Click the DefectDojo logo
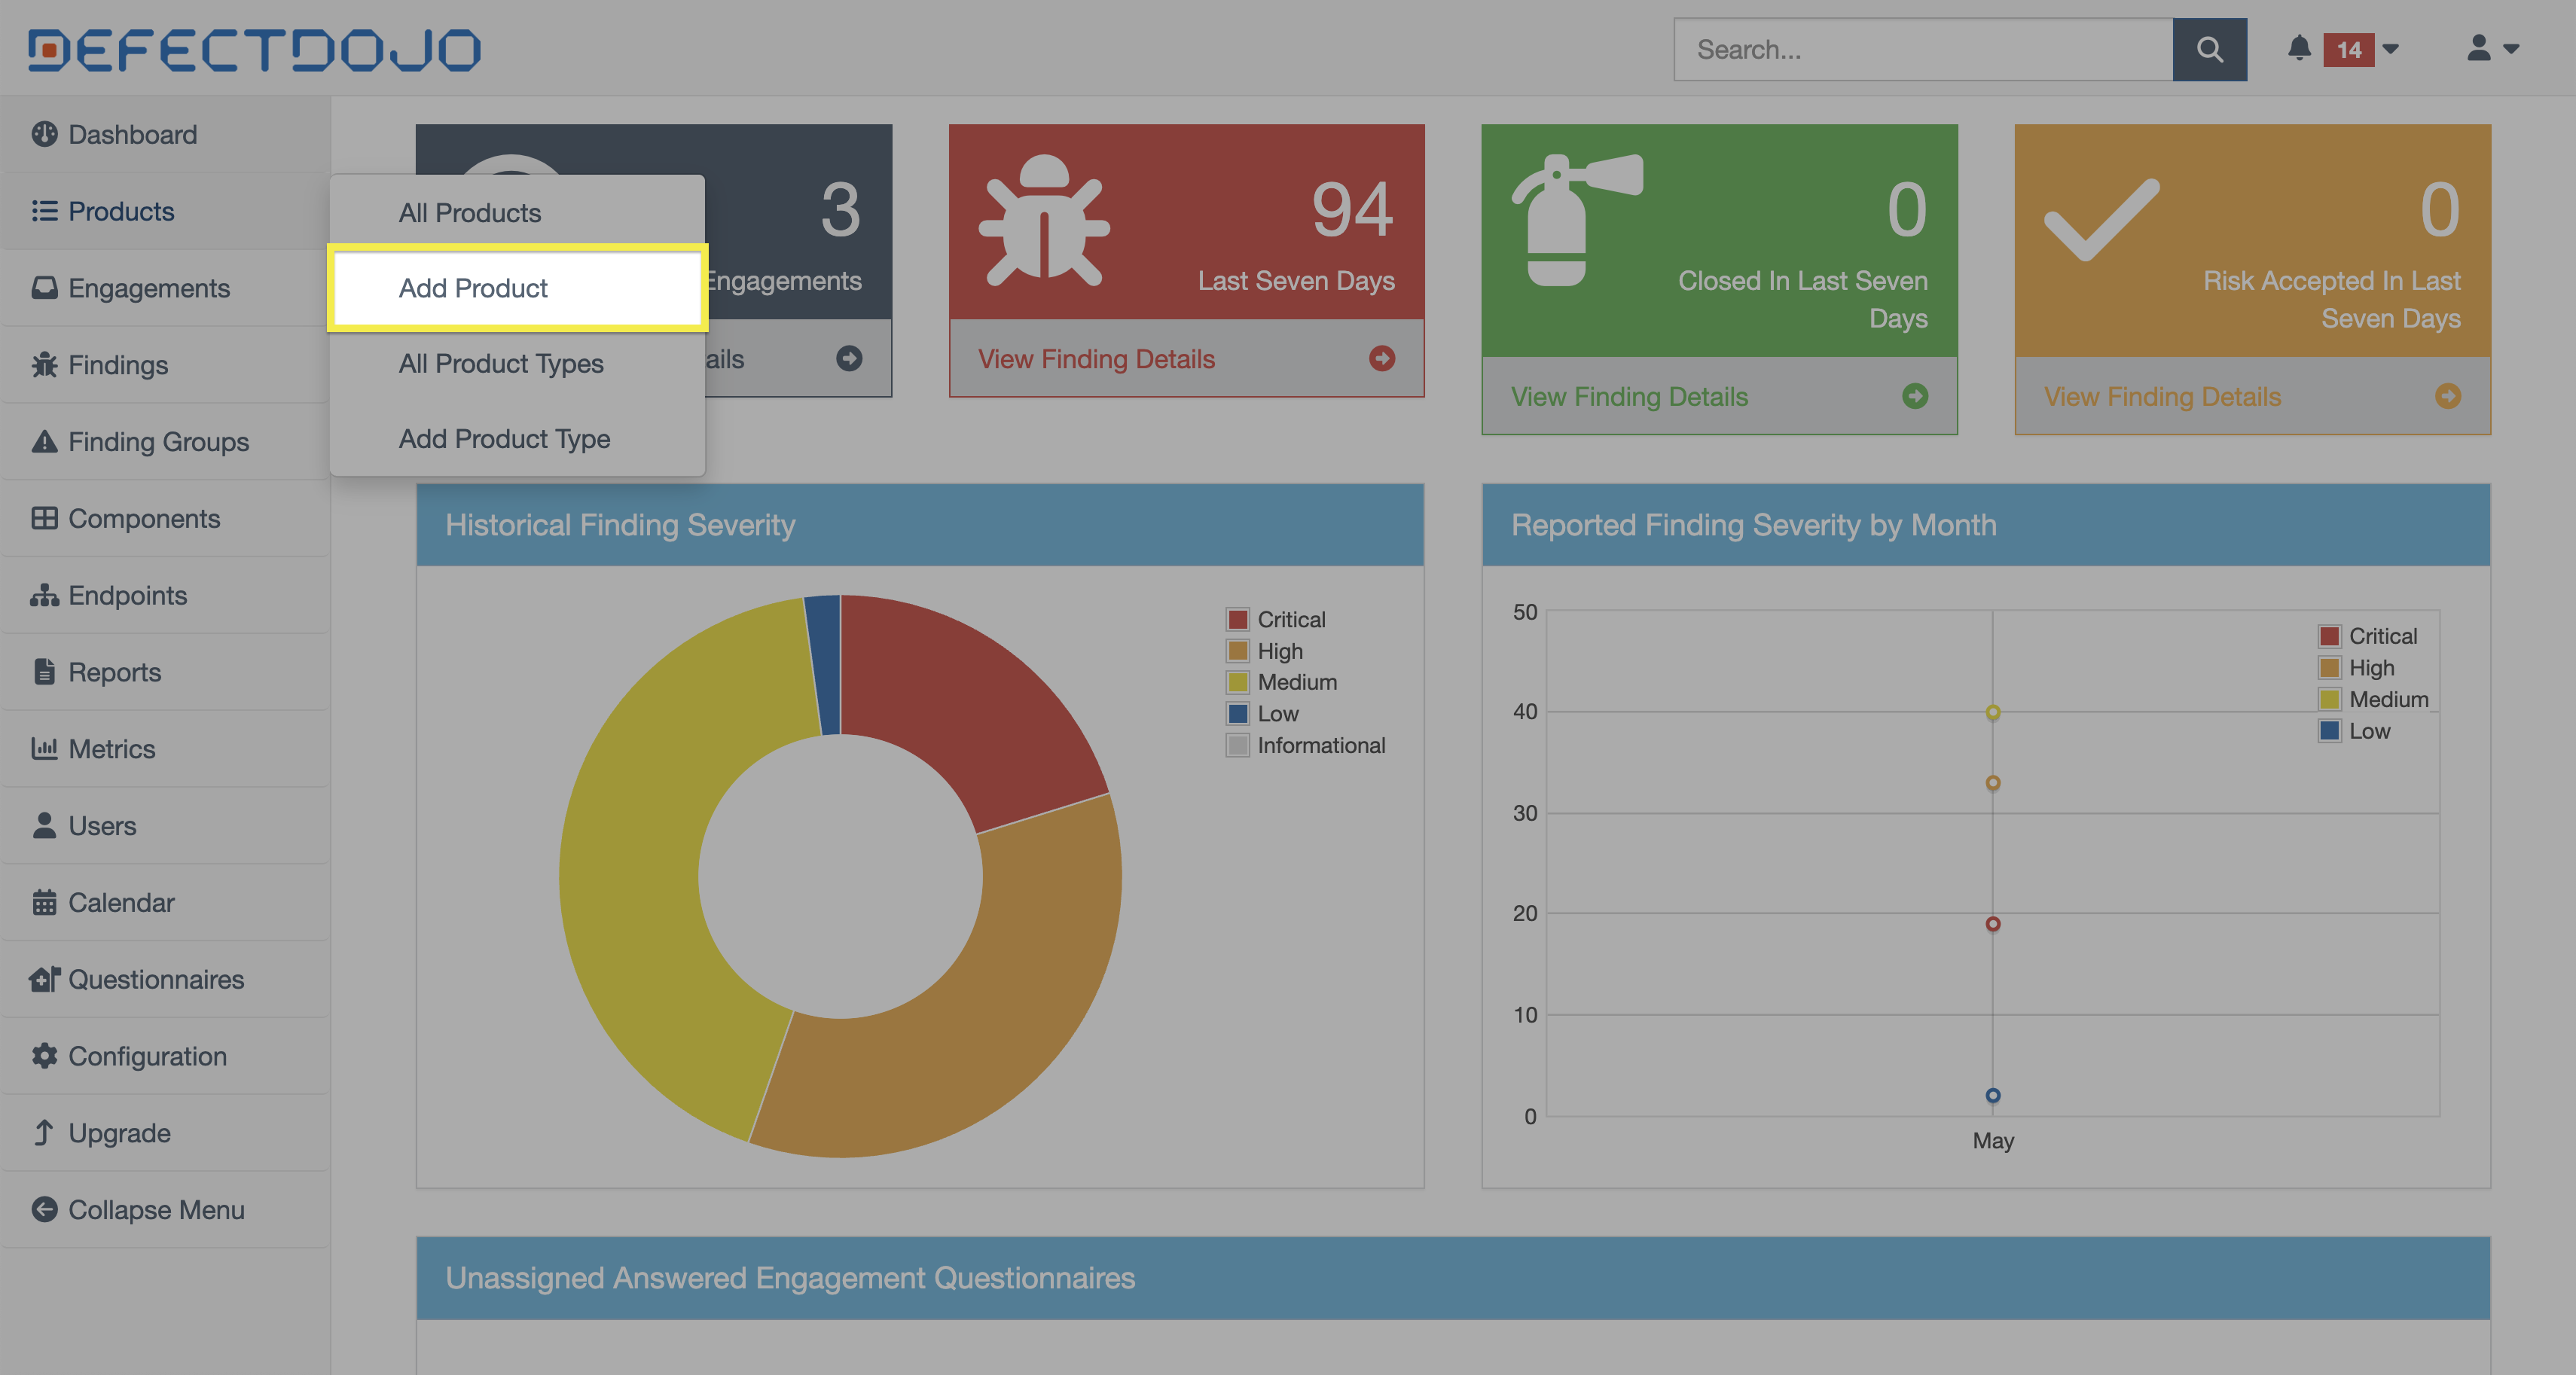2576x1375 pixels. [x=254, y=50]
